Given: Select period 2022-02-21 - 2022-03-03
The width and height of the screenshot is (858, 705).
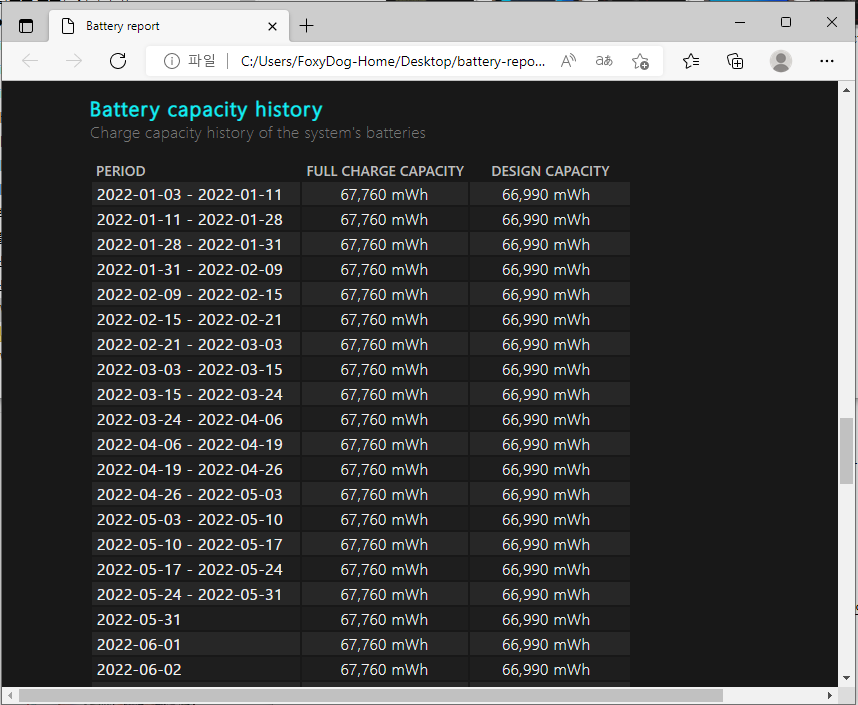Looking at the screenshot, I should click(x=189, y=345).
